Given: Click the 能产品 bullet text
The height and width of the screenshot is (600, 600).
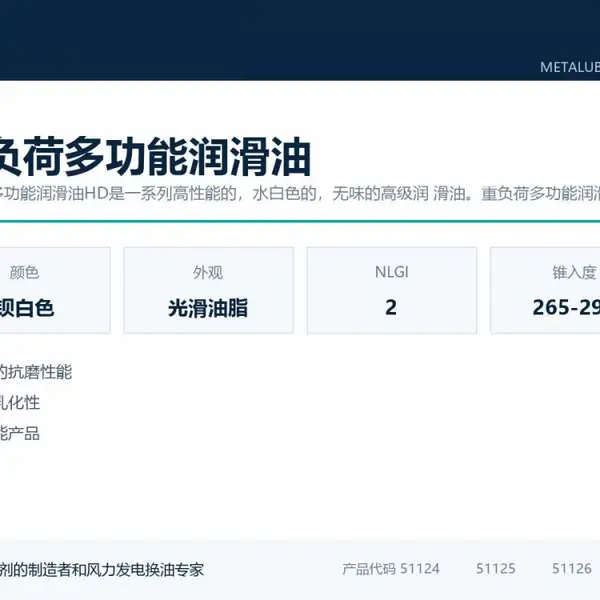Looking at the screenshot, I should (x=20, y=434).
